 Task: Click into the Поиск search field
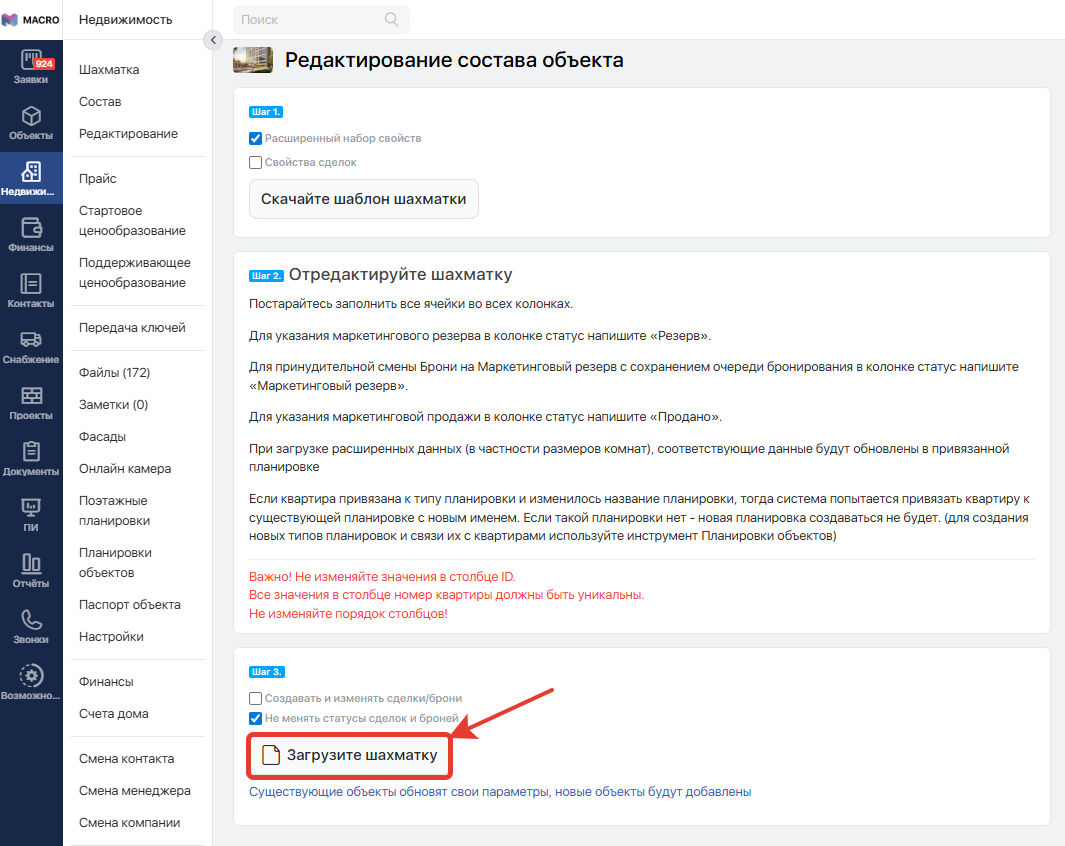coord(310,20)
